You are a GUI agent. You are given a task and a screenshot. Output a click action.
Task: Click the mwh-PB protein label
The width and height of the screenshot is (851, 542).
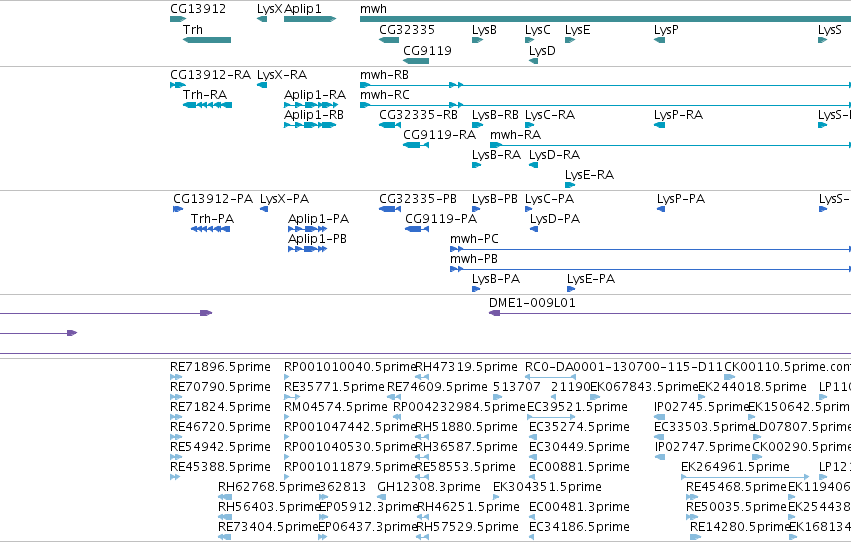(474, 259)
